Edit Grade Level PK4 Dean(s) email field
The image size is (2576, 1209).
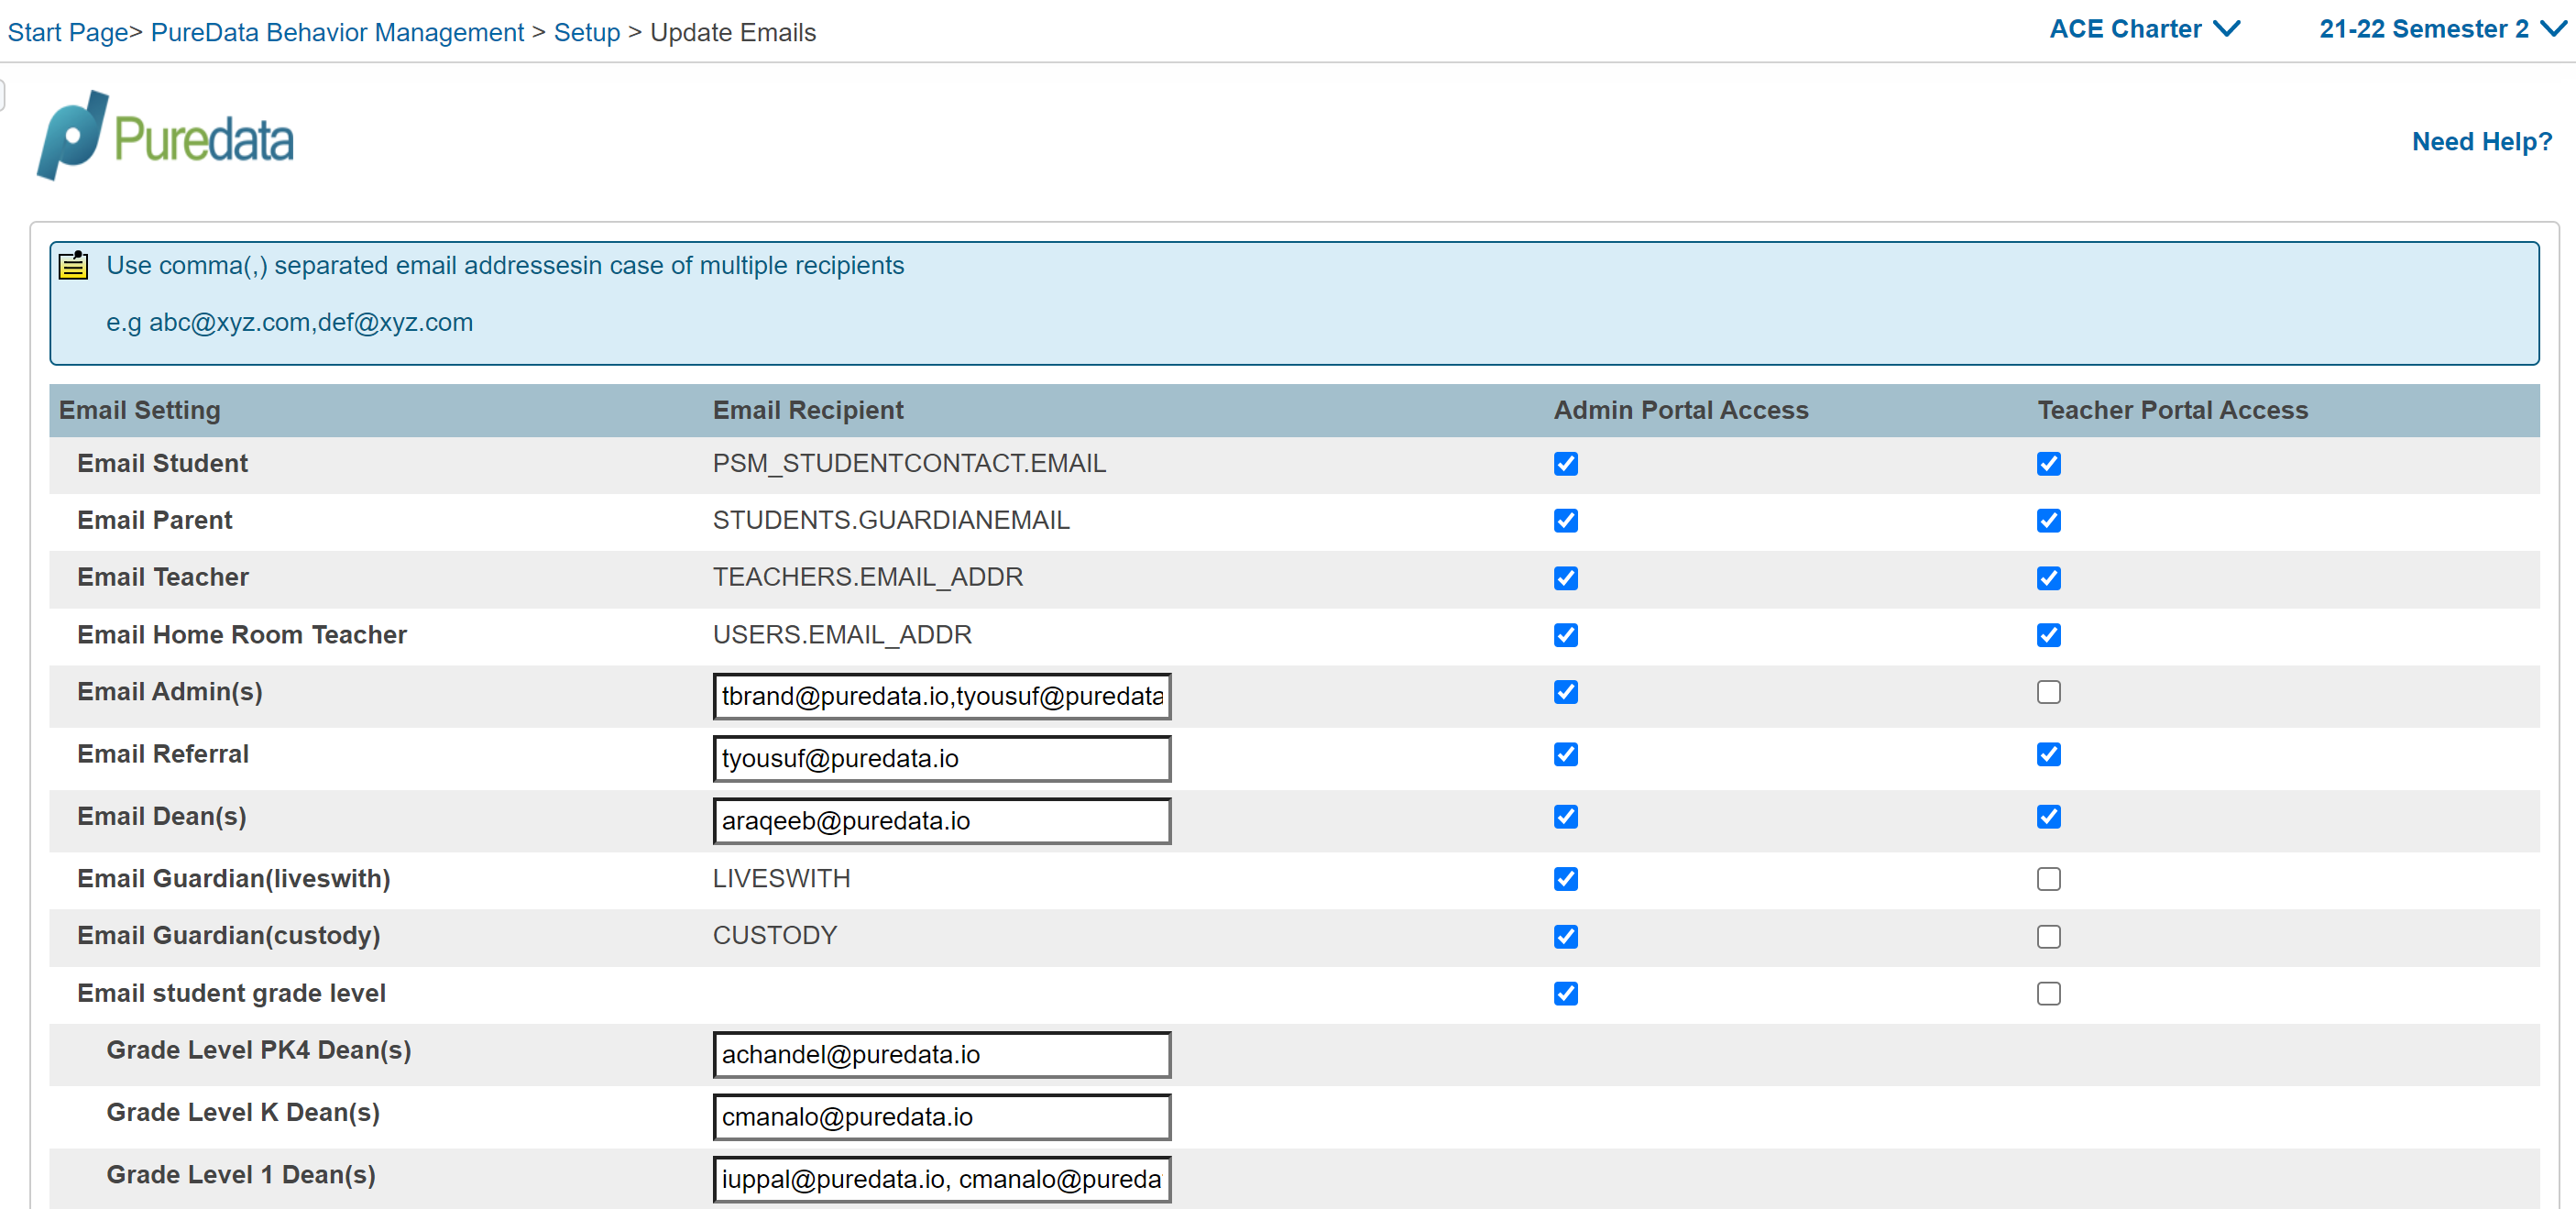point(941,1055)
